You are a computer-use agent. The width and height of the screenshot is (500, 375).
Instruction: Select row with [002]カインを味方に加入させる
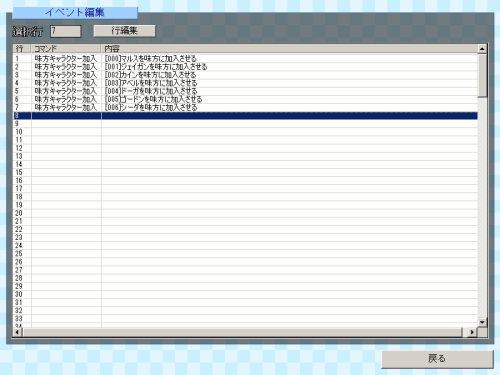(x=245, y=75)
